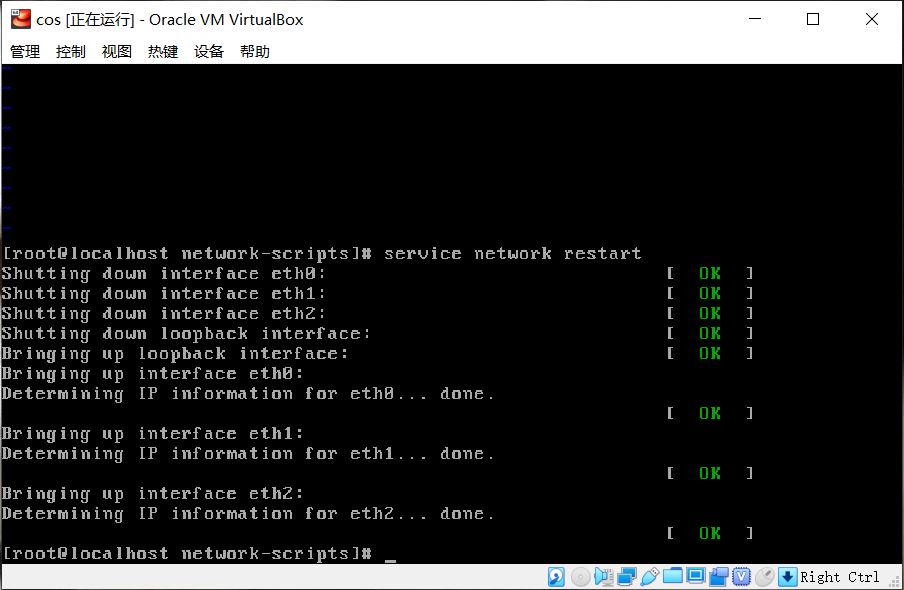Open the recording status icon
The width and height of the screenshot is (904, 590).
click(721, 577)
